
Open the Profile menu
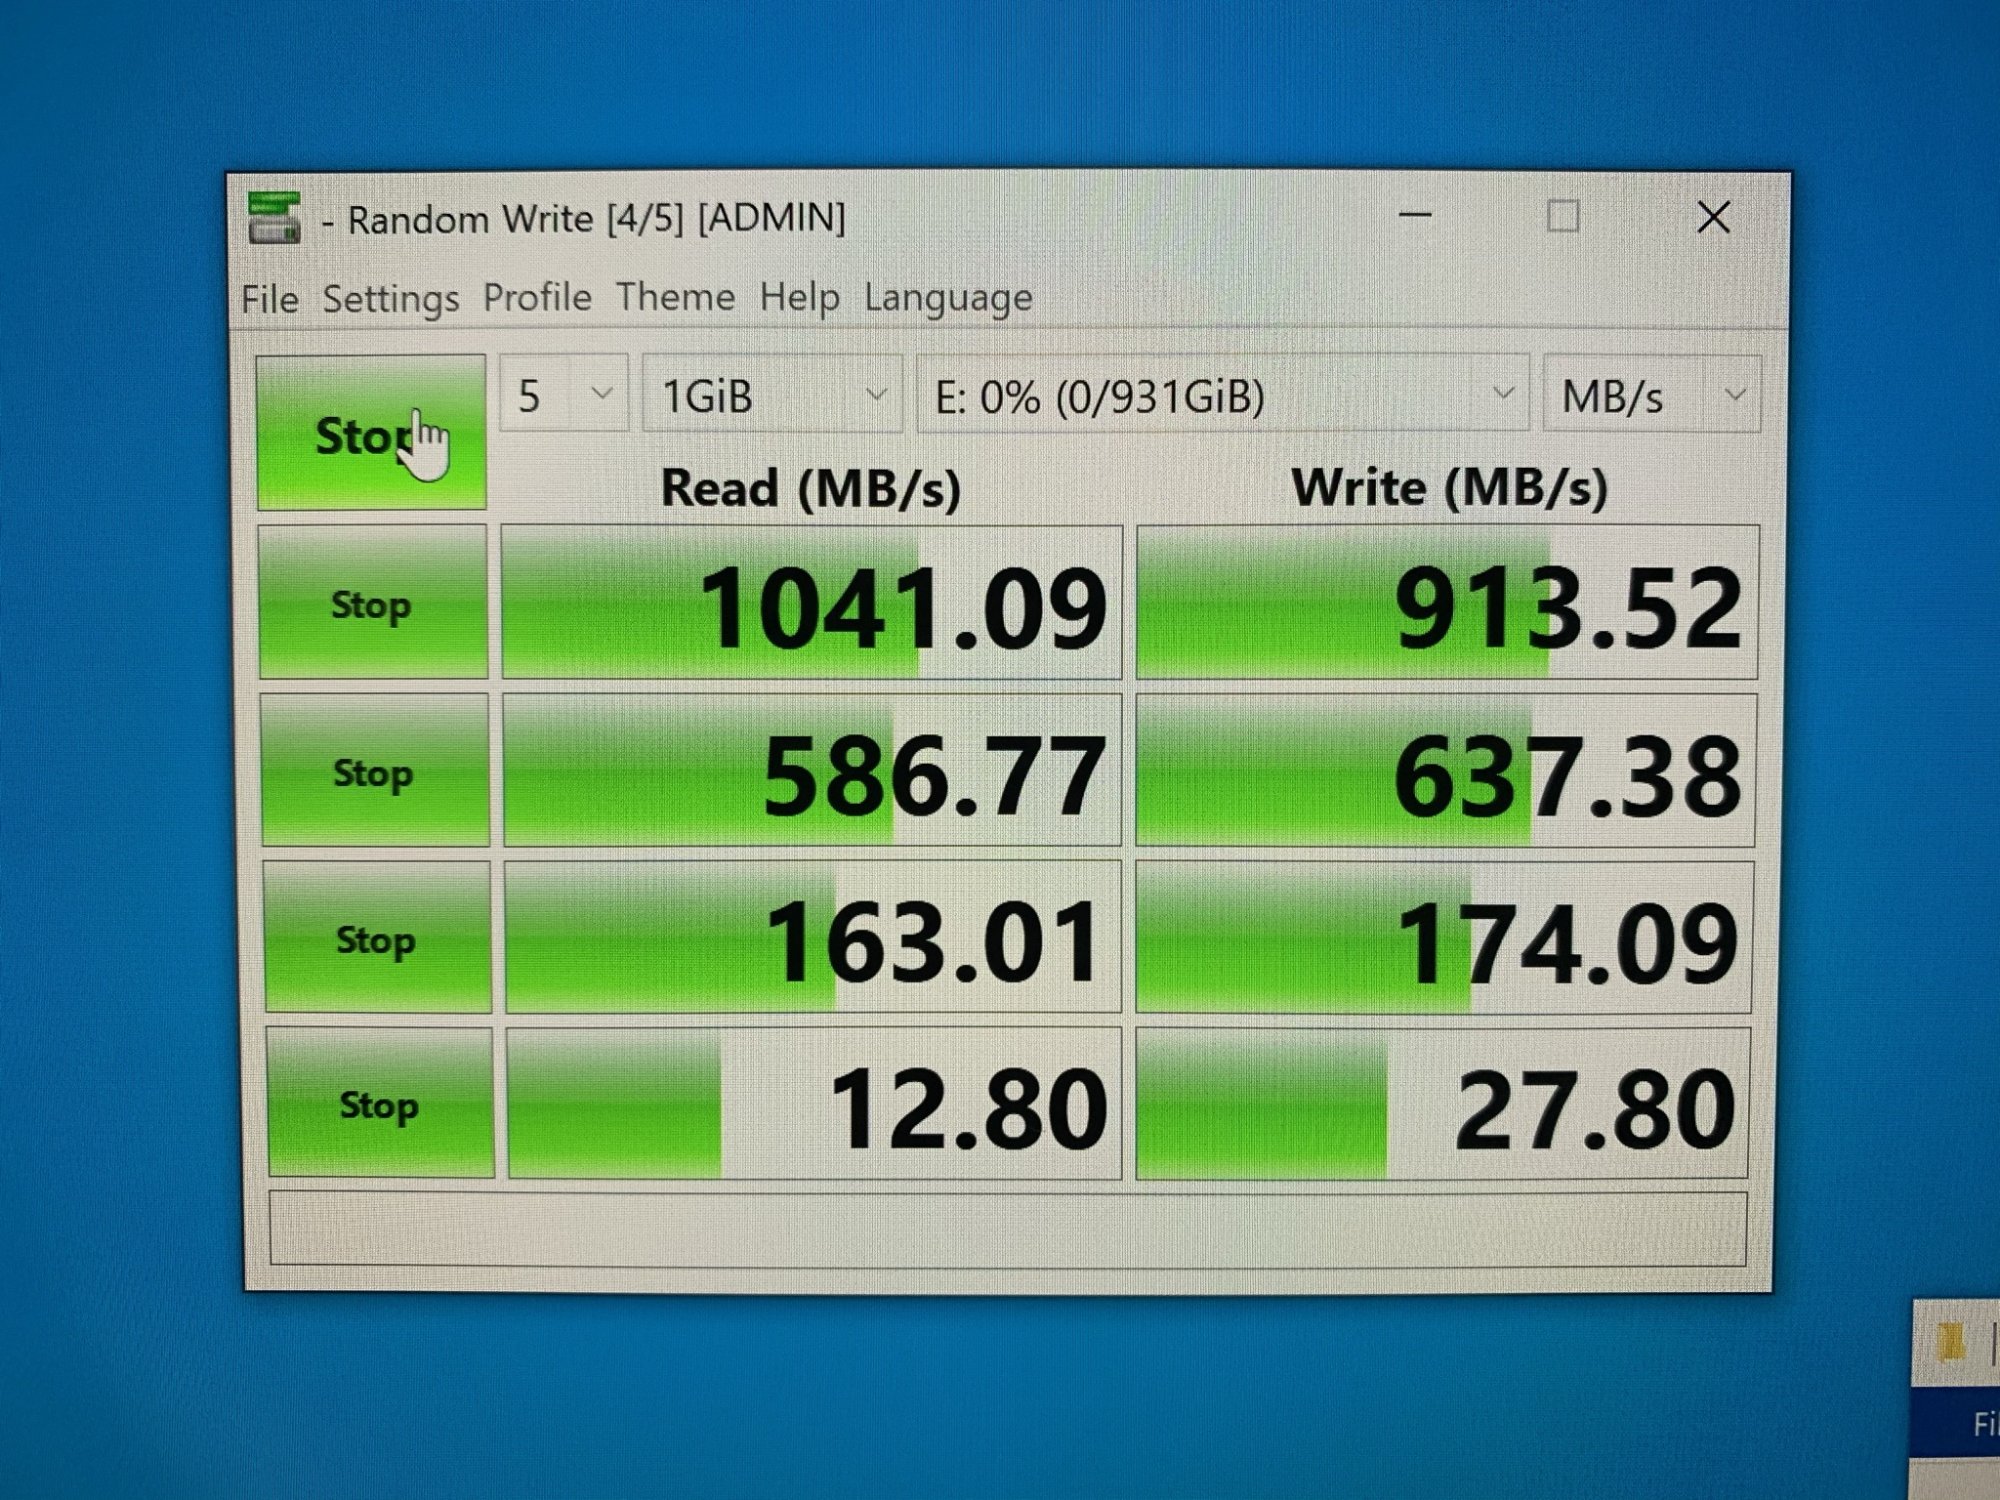coord(537,298)
